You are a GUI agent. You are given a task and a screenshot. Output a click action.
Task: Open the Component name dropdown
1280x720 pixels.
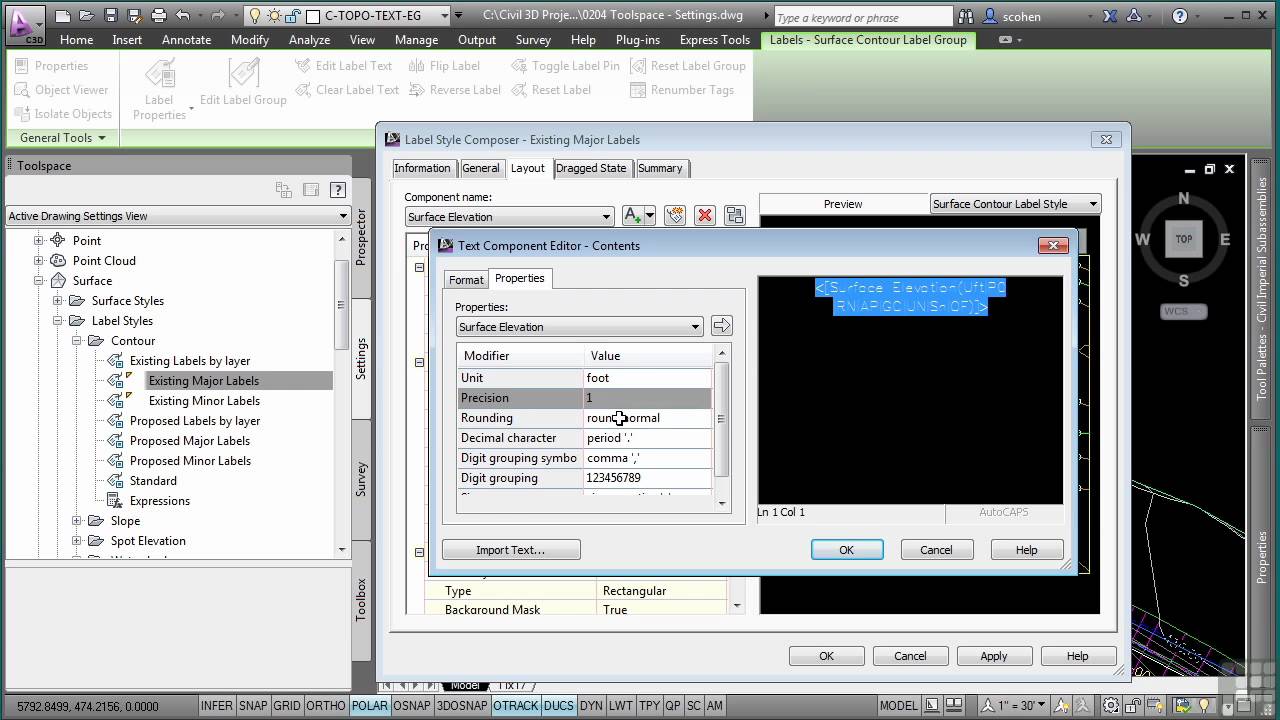[509, 216]
